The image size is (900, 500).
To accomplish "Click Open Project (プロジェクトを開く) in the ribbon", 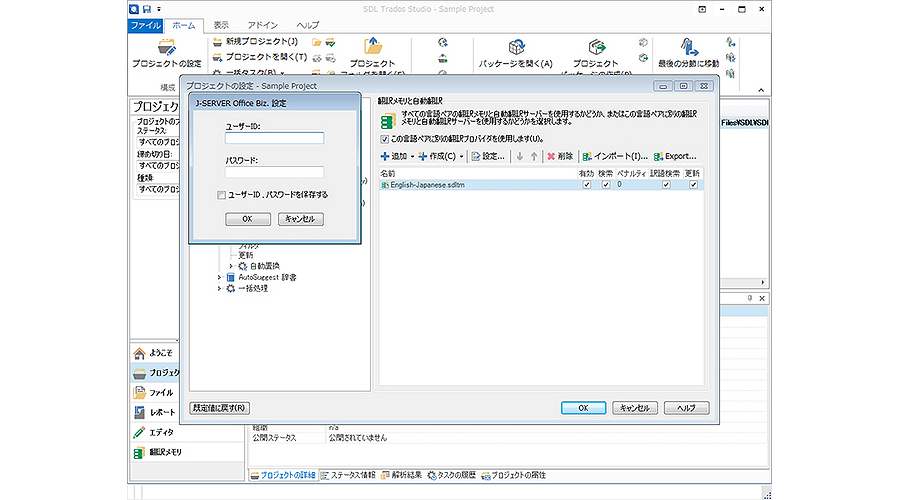I will pos(260,57).
